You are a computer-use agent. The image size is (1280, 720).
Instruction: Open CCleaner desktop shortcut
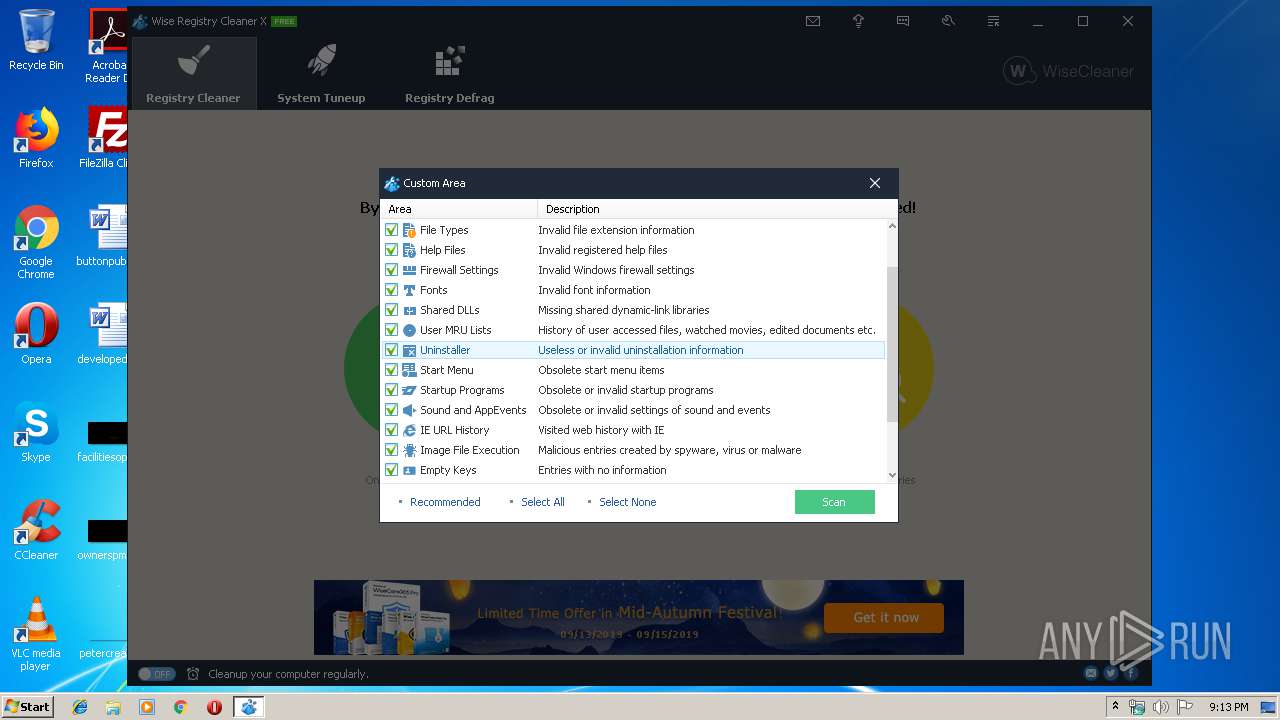pyautogui.click(x=36, y=530)
